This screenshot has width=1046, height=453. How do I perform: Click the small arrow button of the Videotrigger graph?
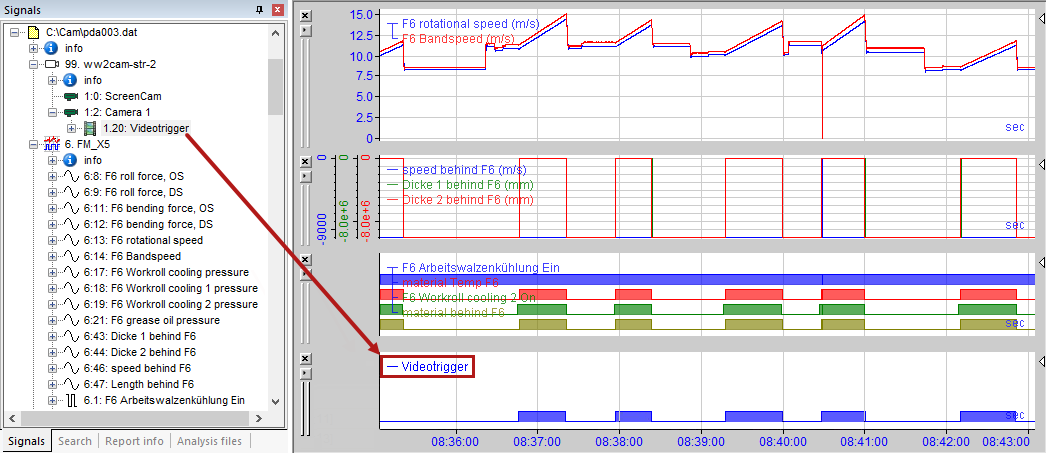pyautogui.click(x=305, y=373)
